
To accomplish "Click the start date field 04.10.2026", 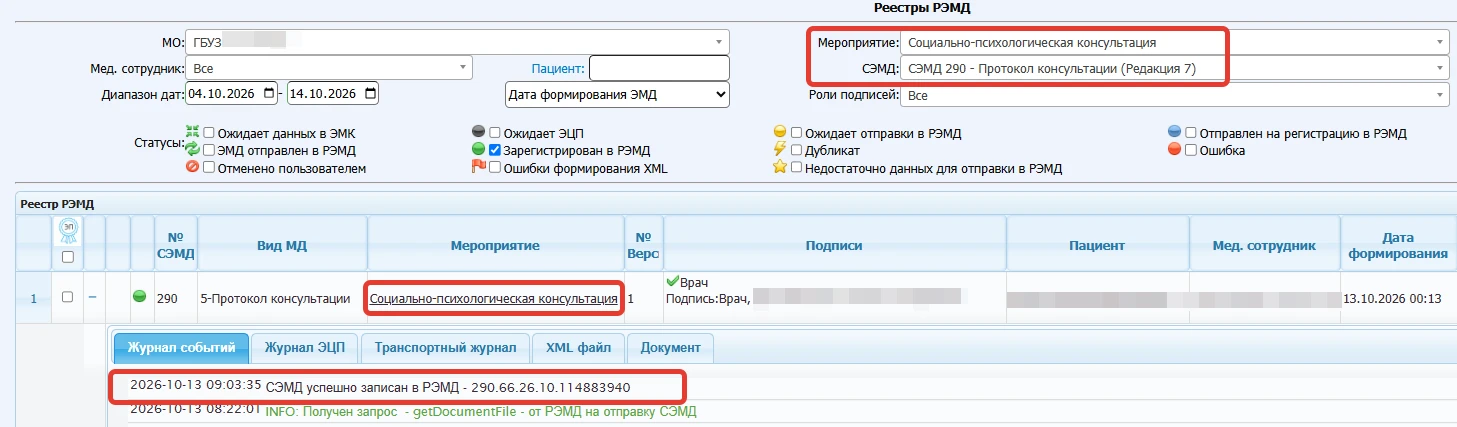I will [233, 94].
